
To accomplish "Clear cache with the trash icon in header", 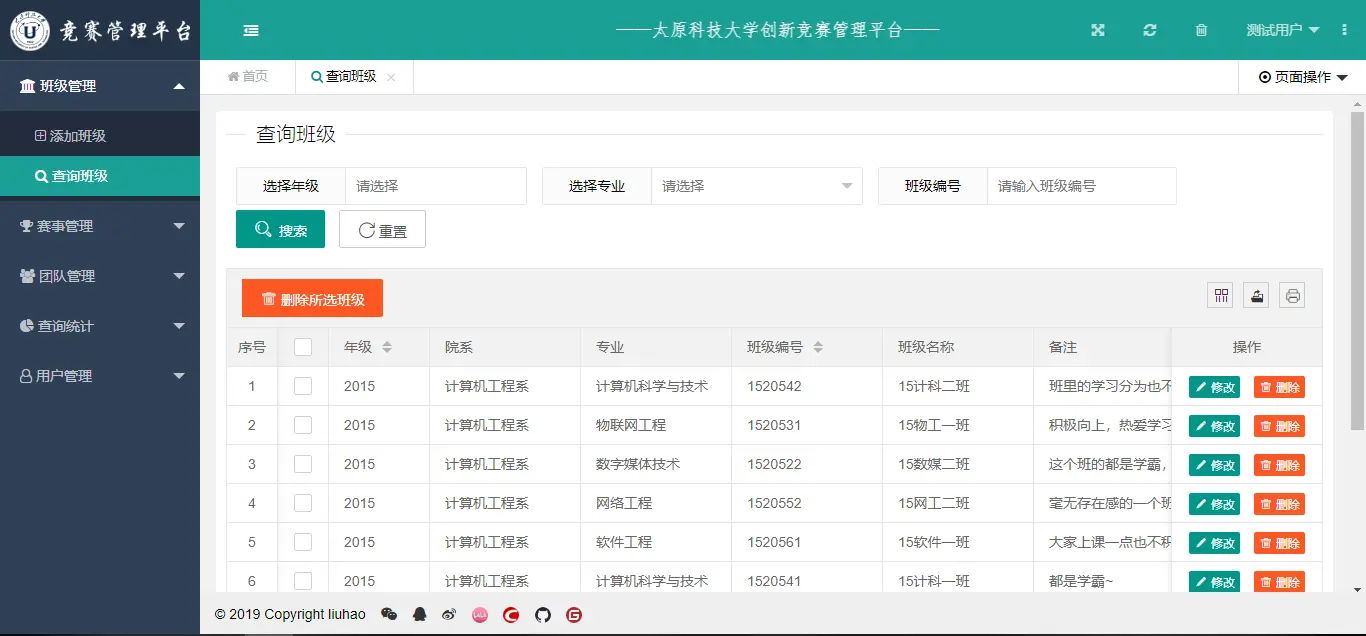I will click(x=1201, y=30).
